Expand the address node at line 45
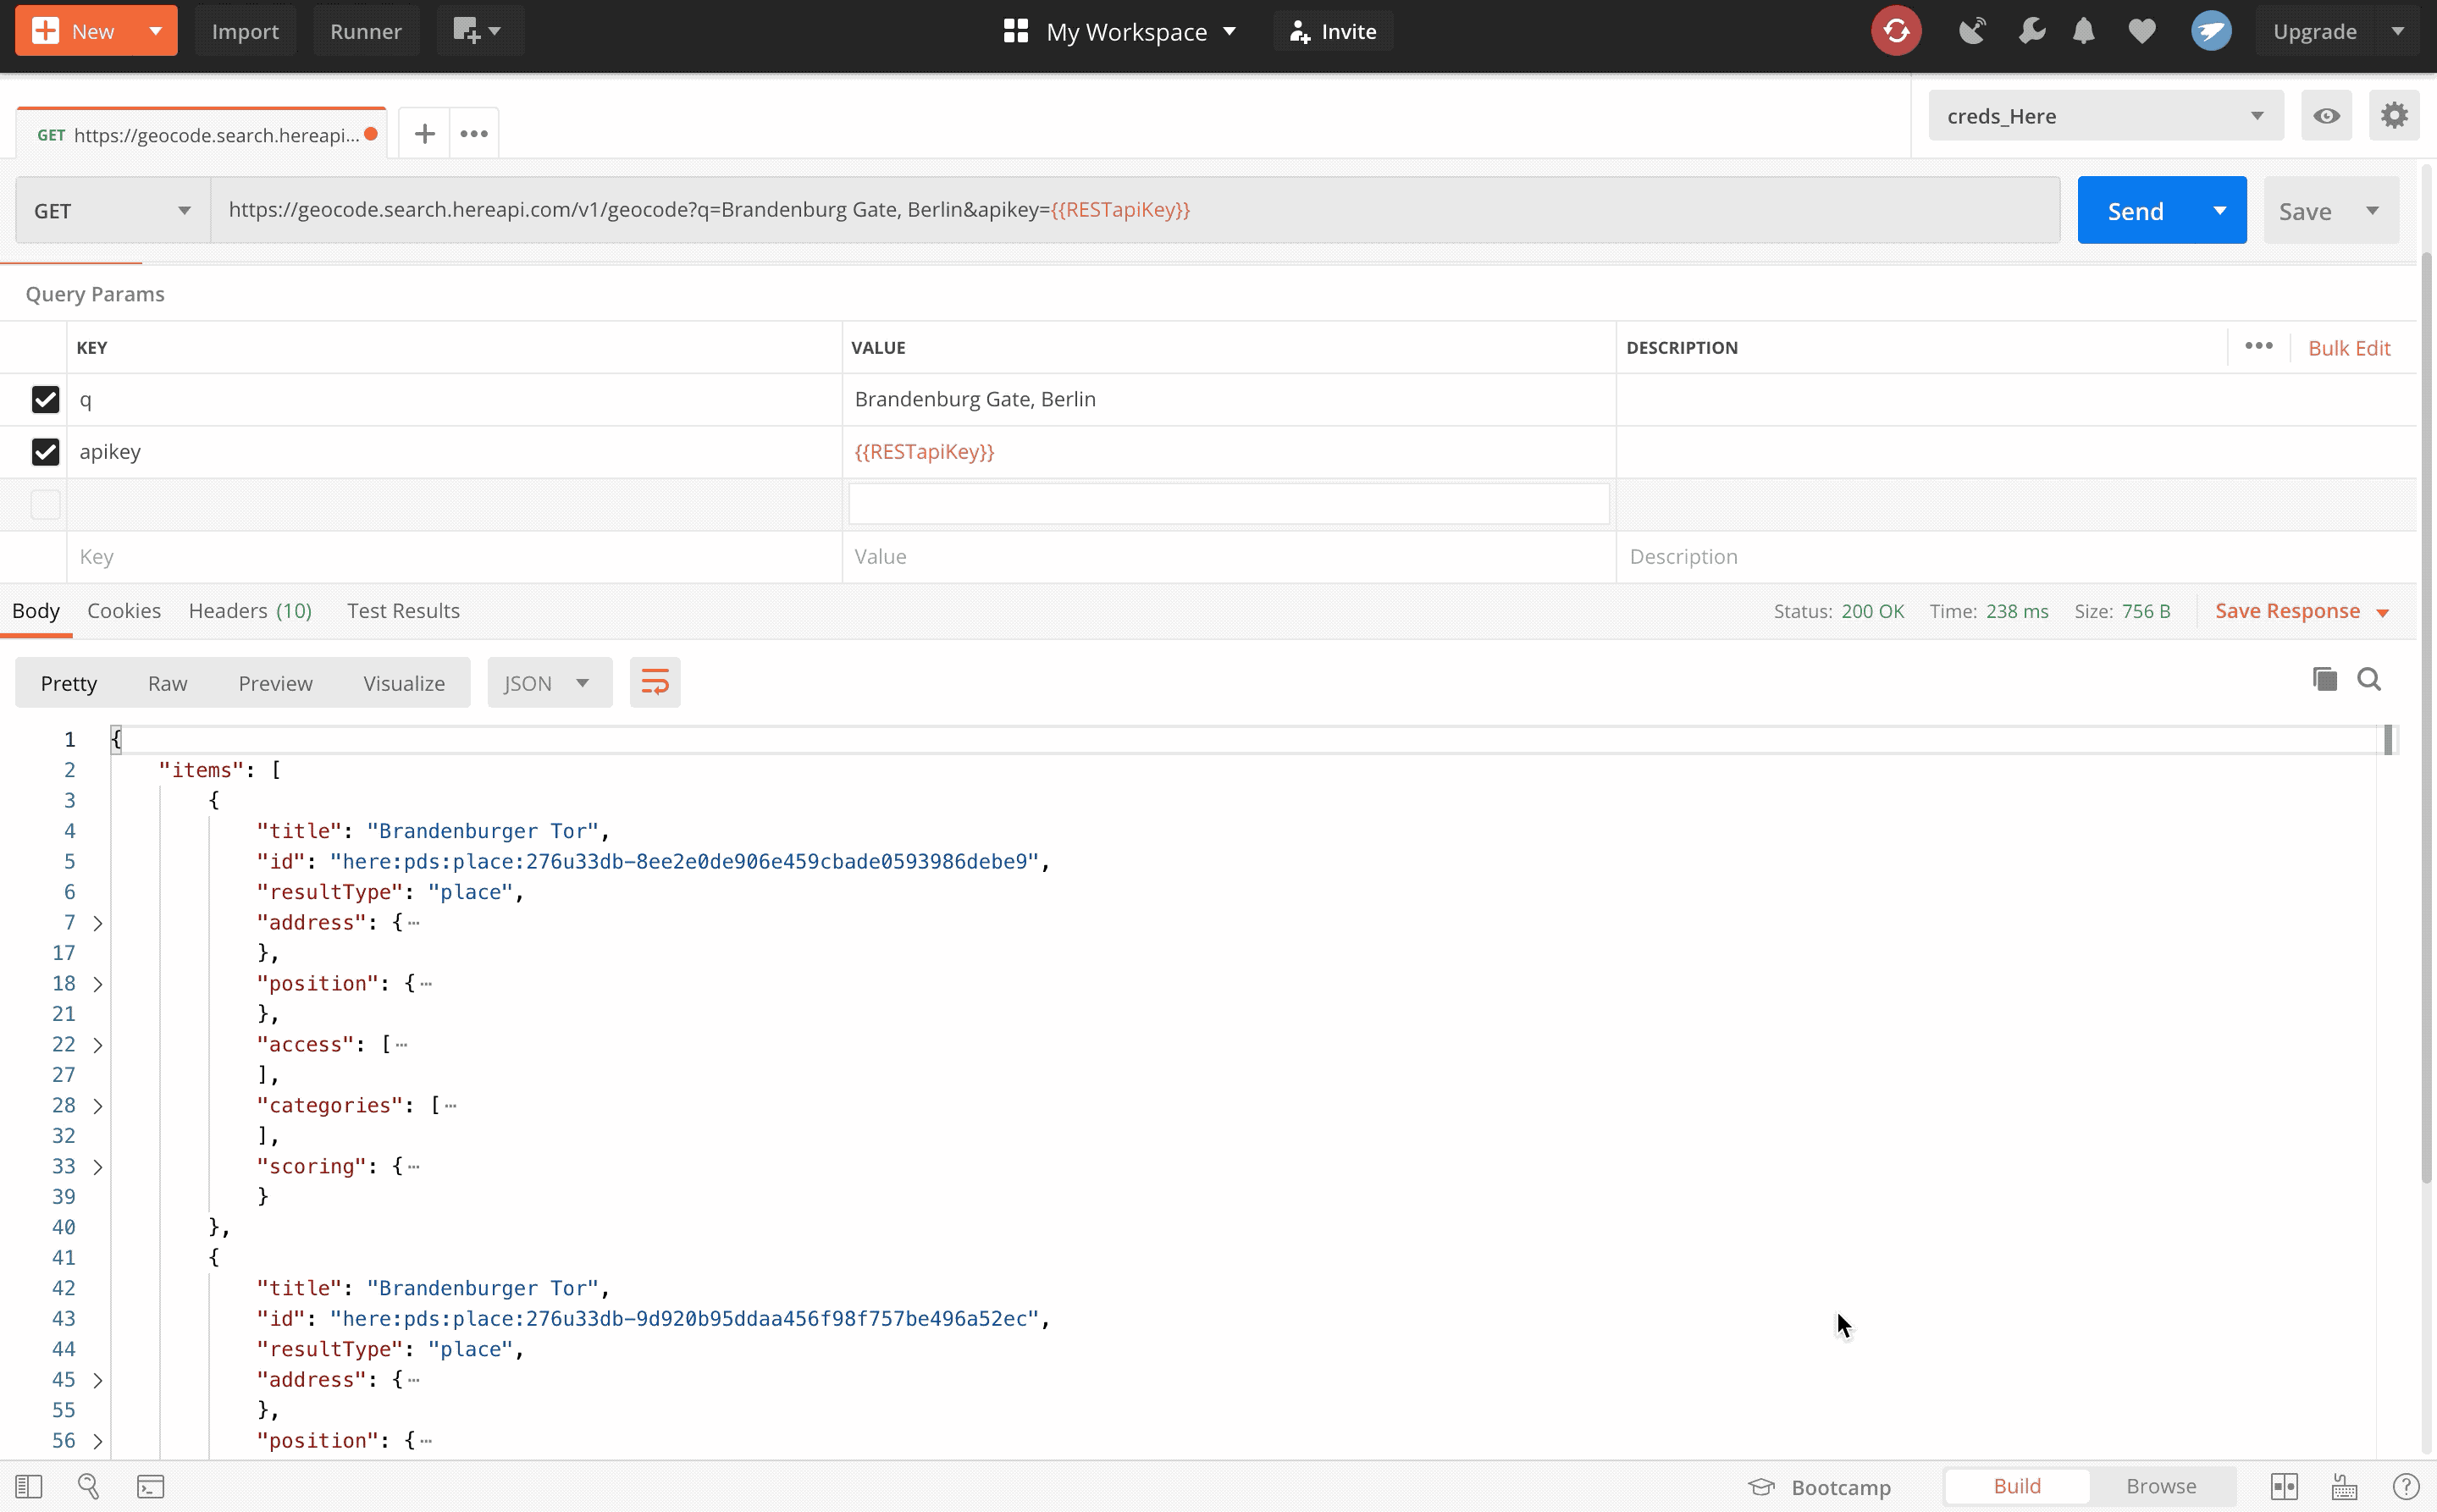 (x=98, y=1380)
